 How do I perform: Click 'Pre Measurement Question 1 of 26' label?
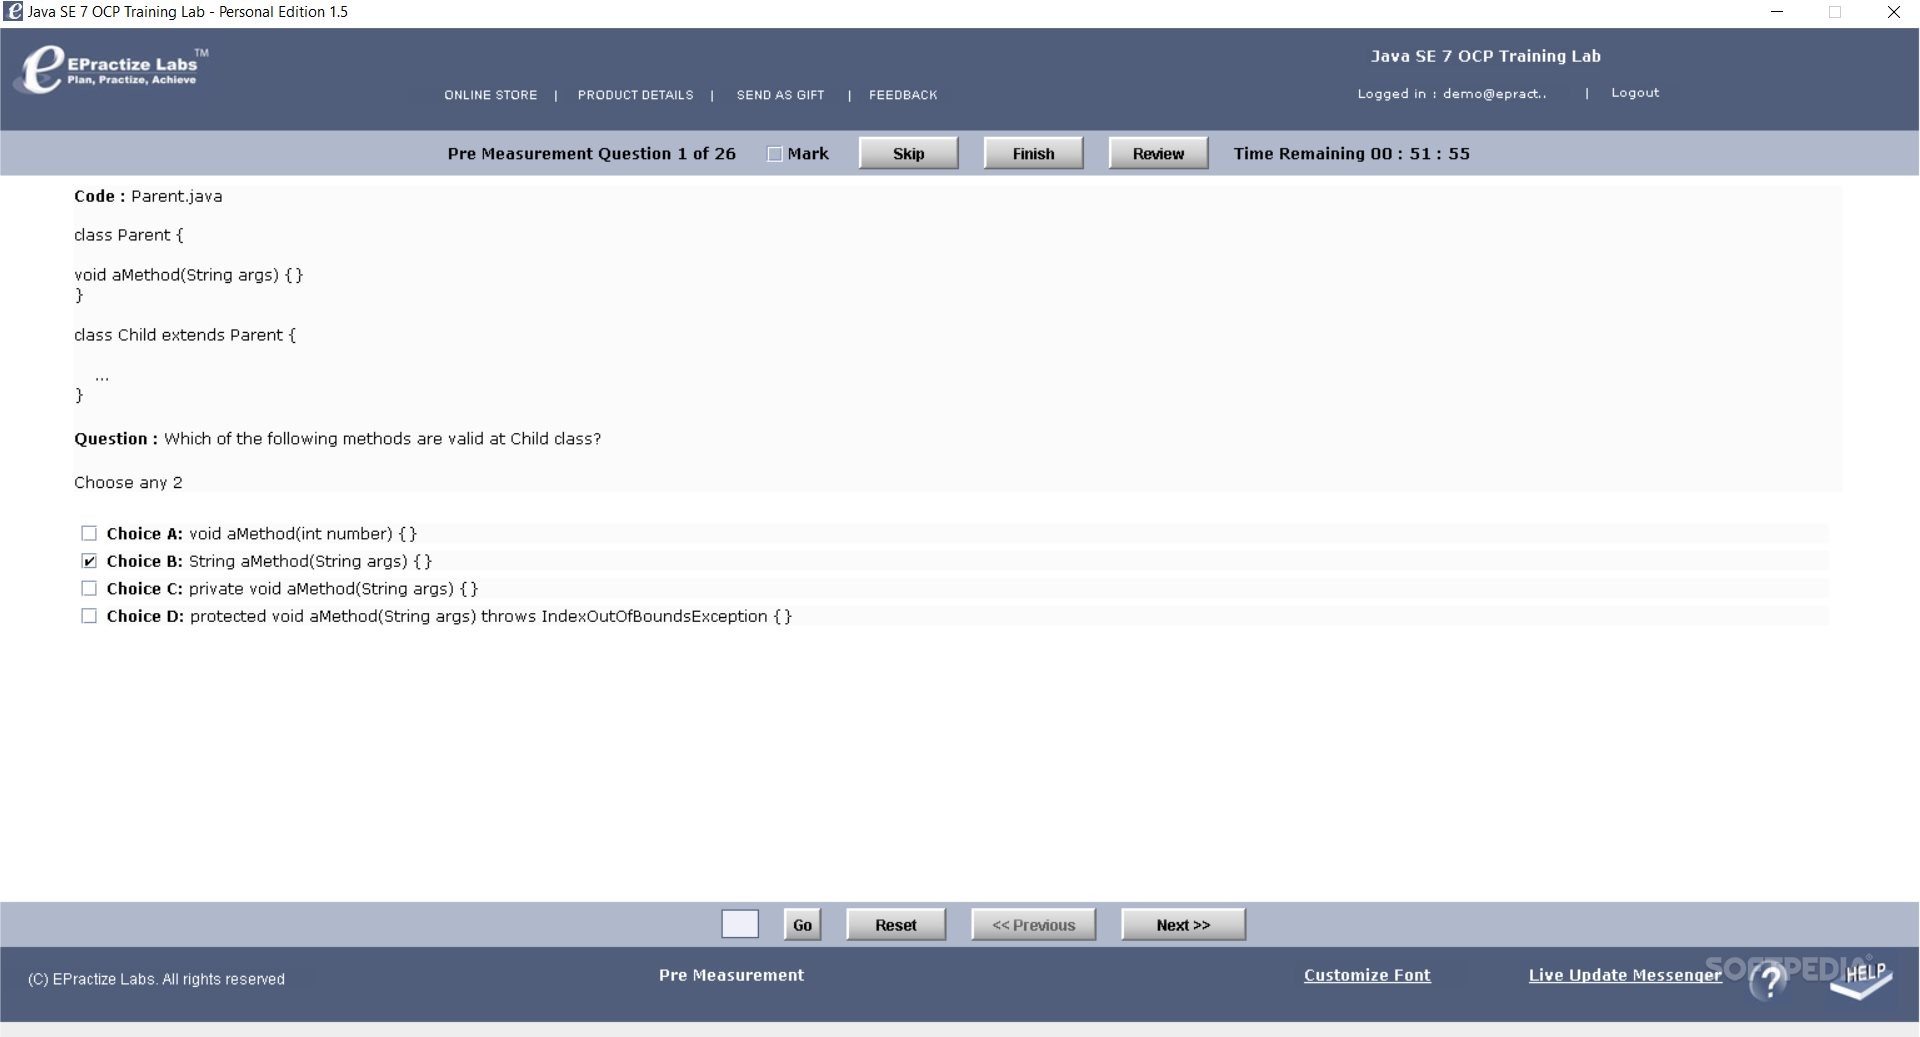(591, 154)
